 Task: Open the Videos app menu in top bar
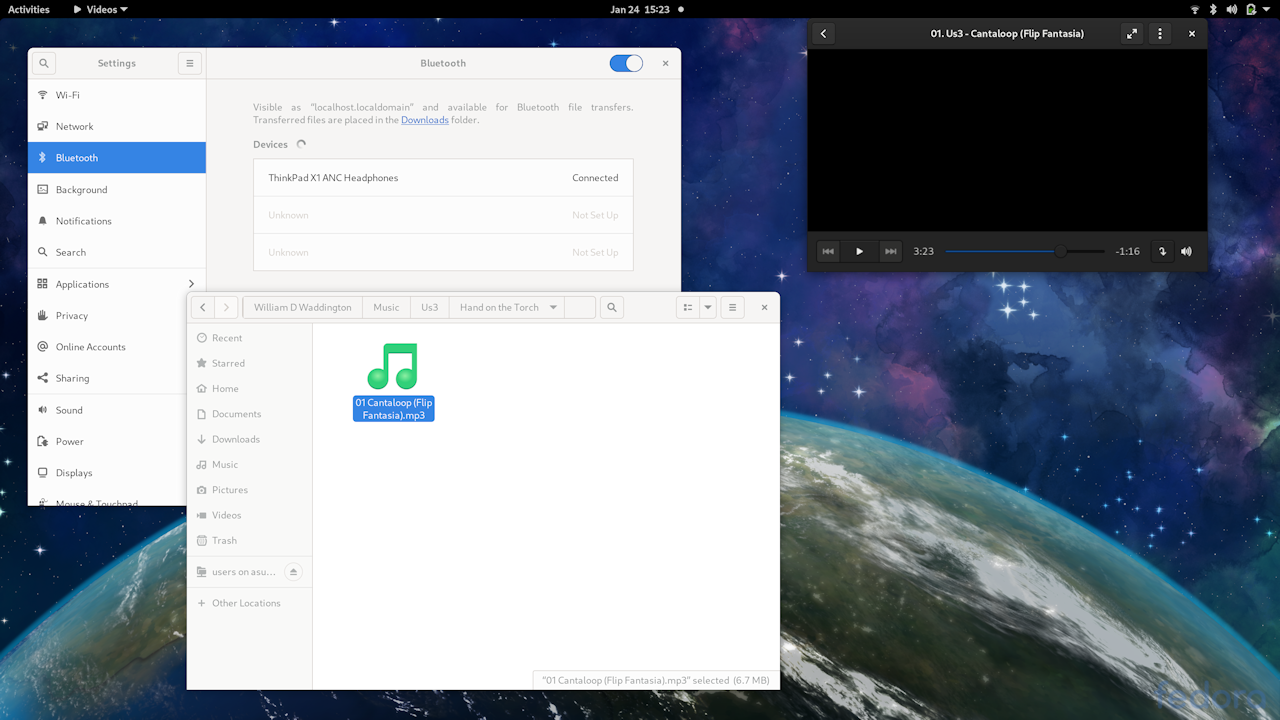[x=101, y=9]
